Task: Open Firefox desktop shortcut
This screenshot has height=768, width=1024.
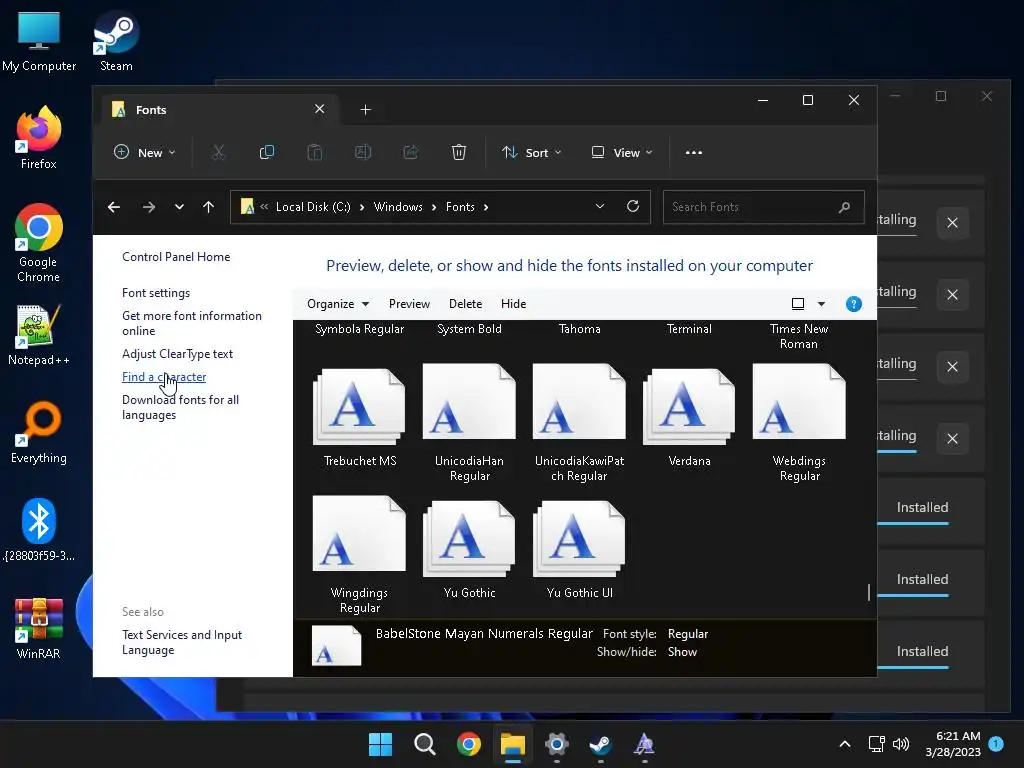Action: click(39, 138)
